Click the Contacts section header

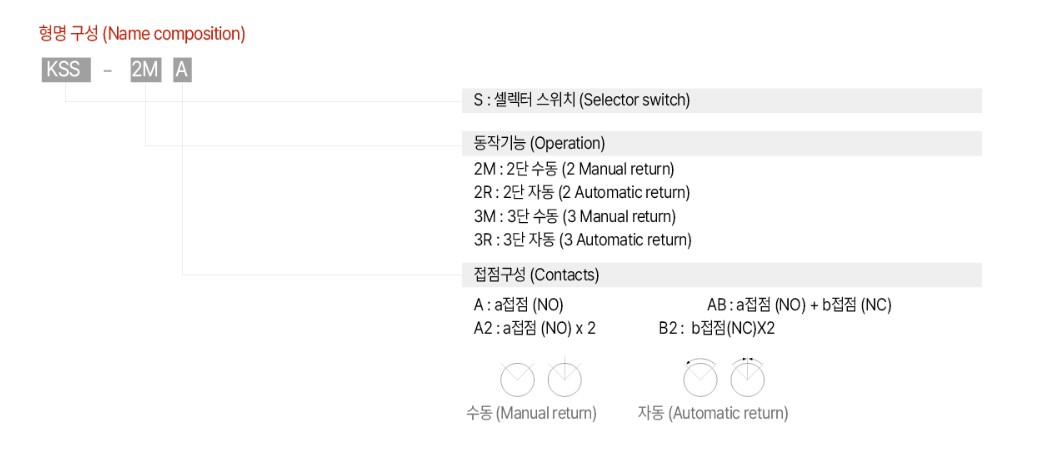point(722,275)
